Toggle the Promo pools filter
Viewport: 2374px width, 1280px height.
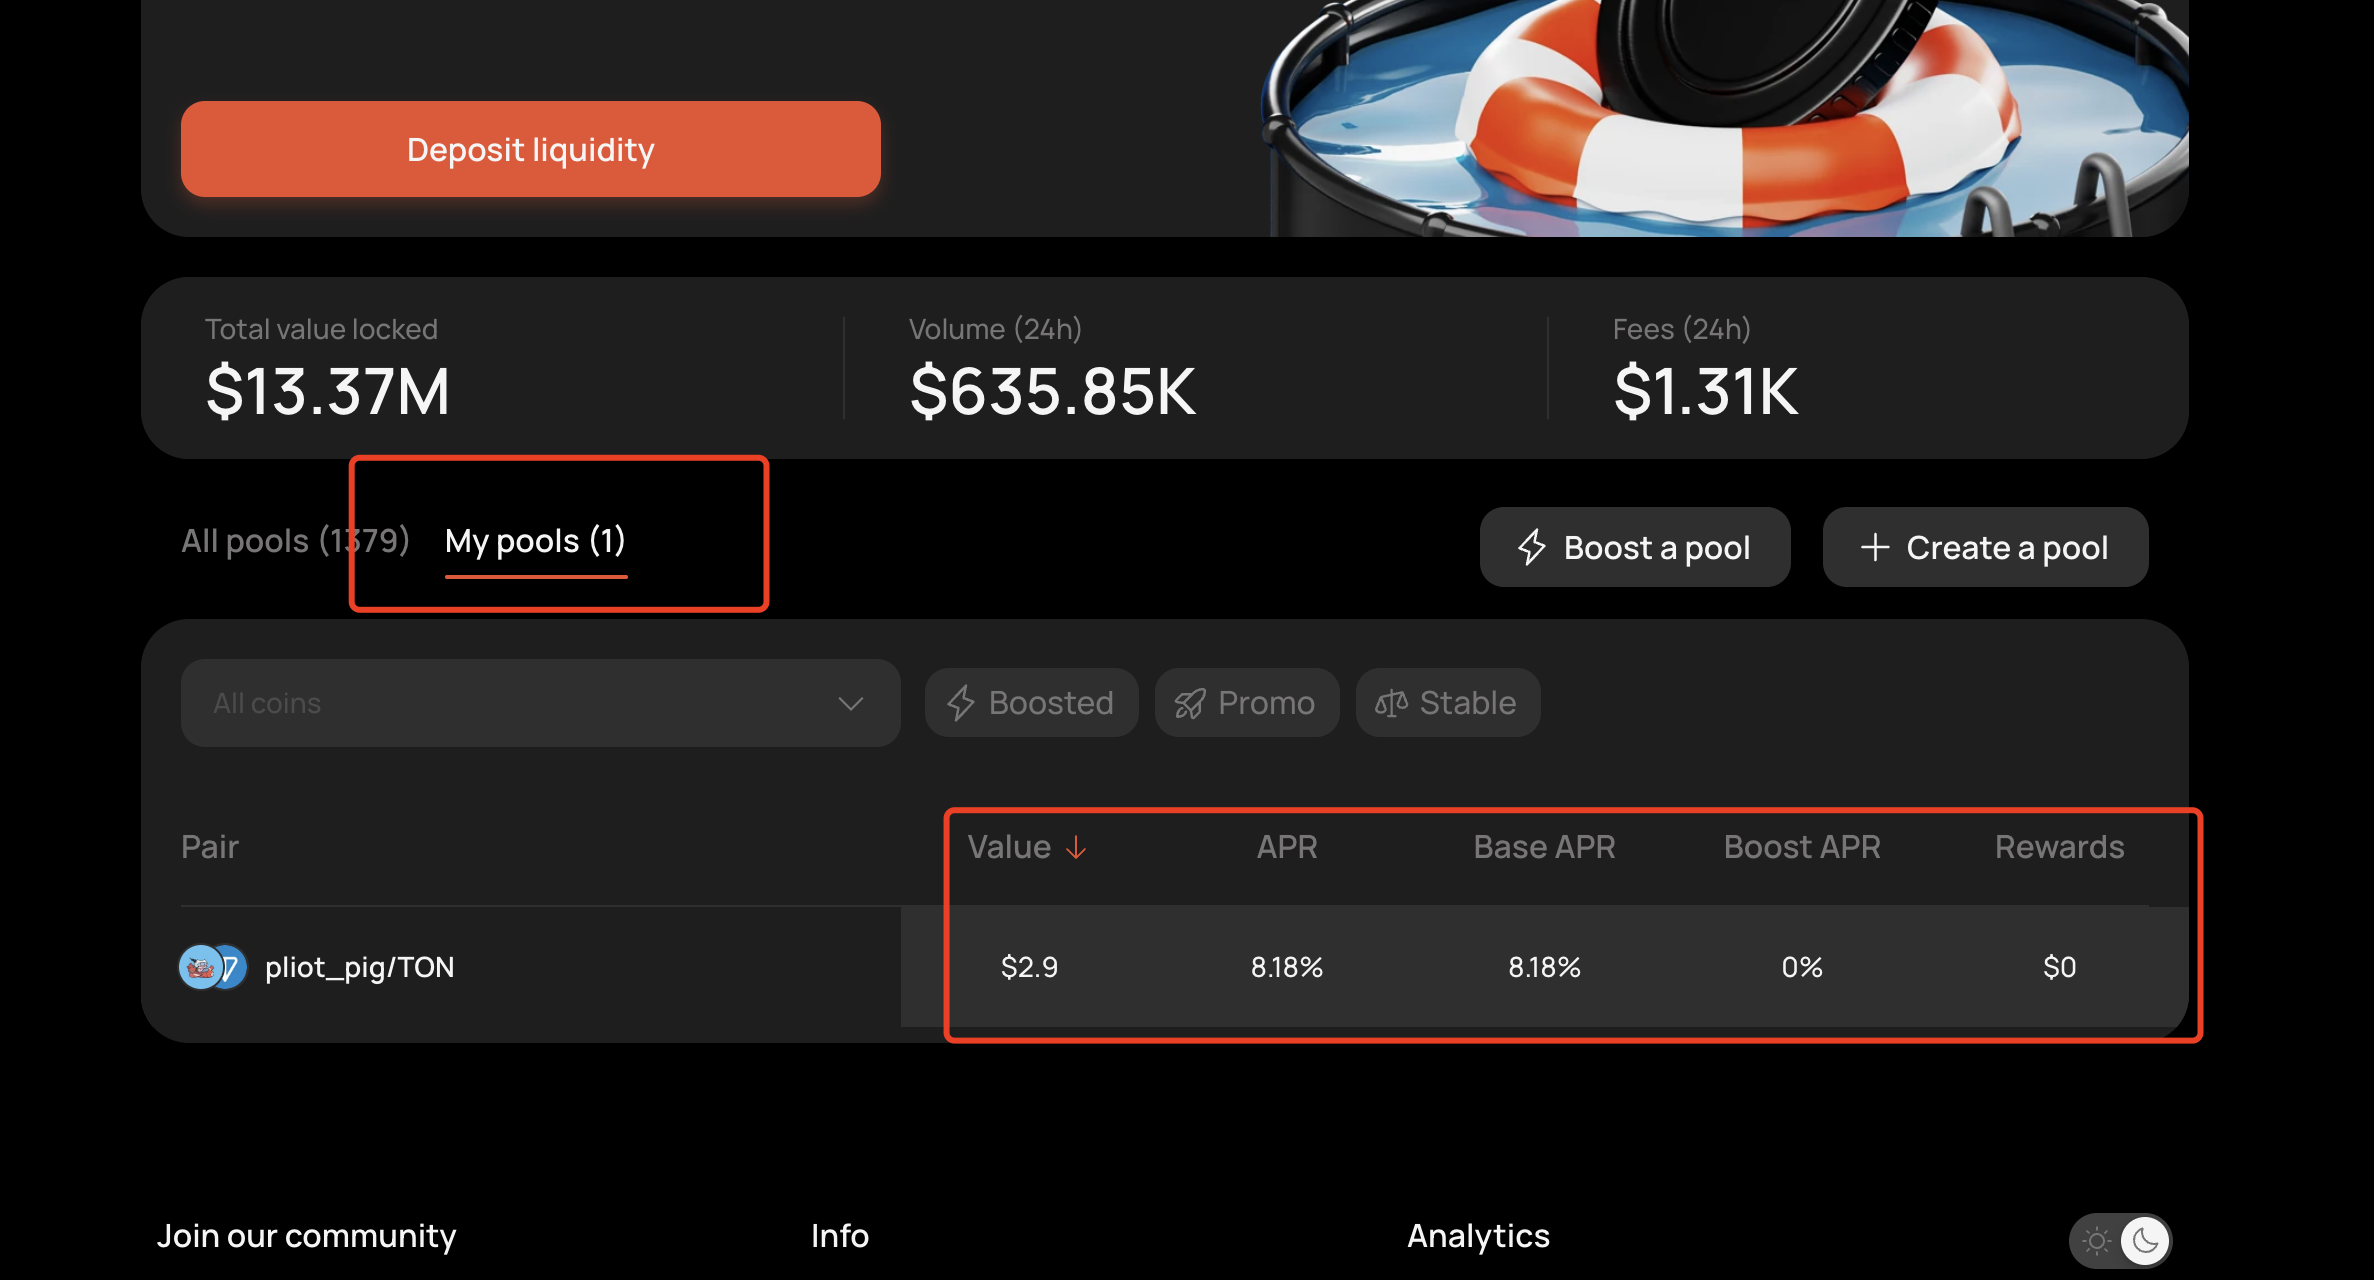1246,703
